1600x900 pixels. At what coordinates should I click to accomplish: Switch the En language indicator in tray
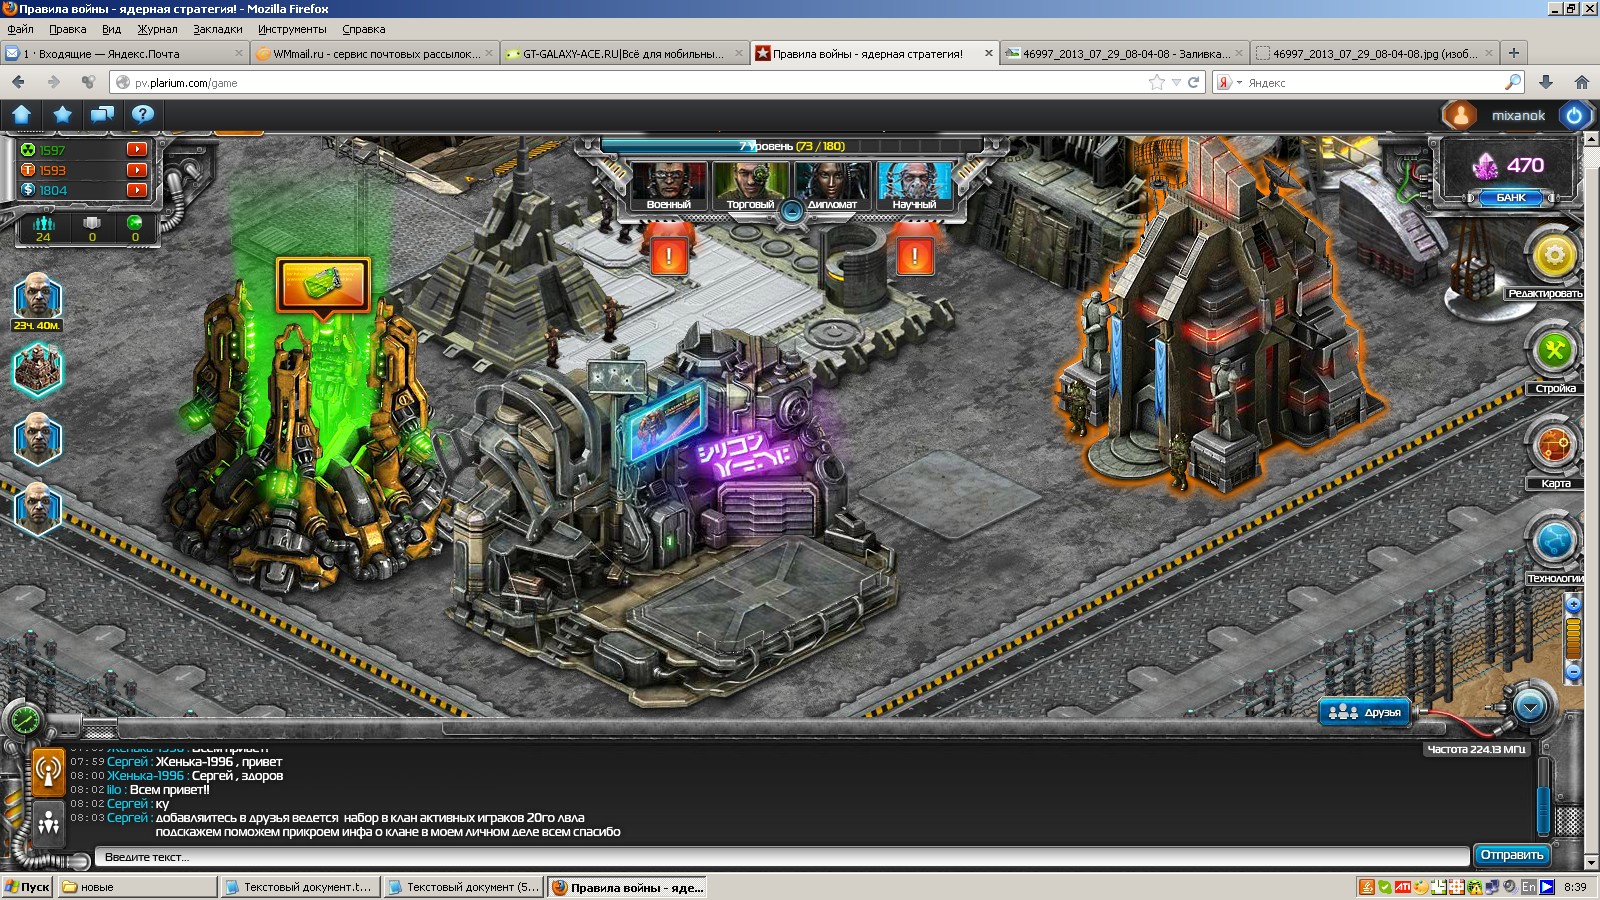pos(1528,887)
